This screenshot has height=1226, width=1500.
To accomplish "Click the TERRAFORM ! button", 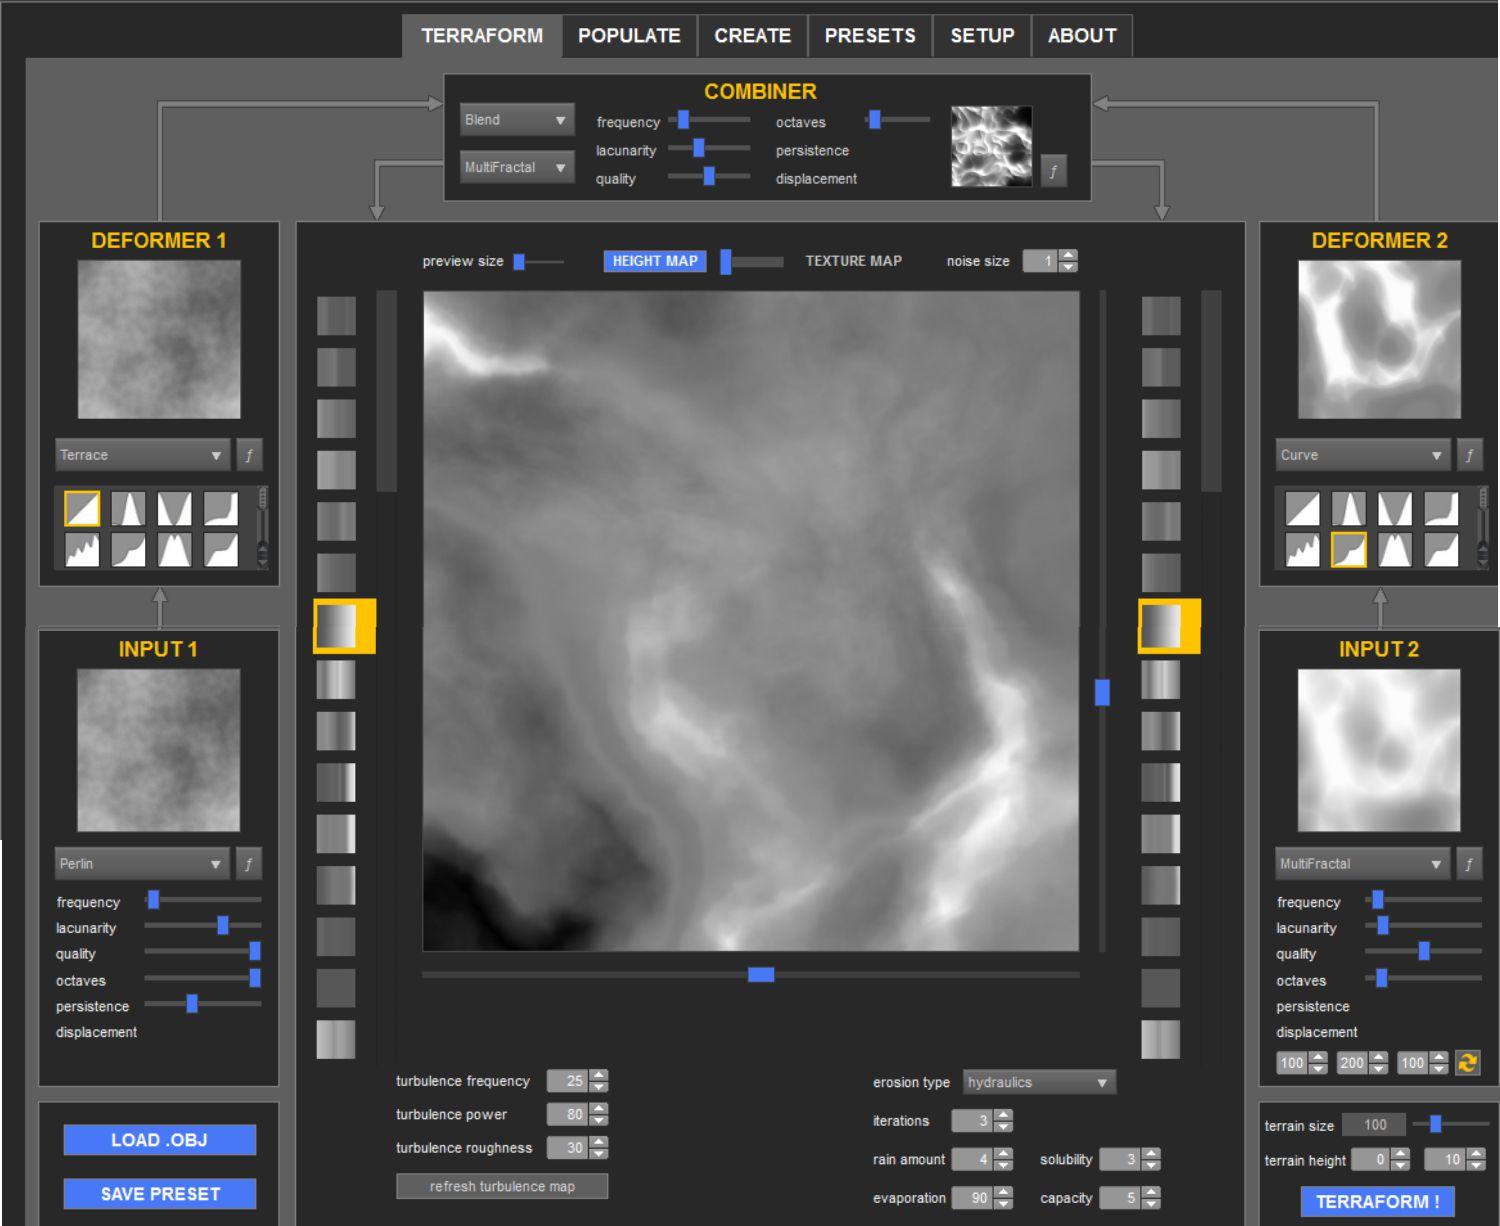I will [x=1378, y=1201].
